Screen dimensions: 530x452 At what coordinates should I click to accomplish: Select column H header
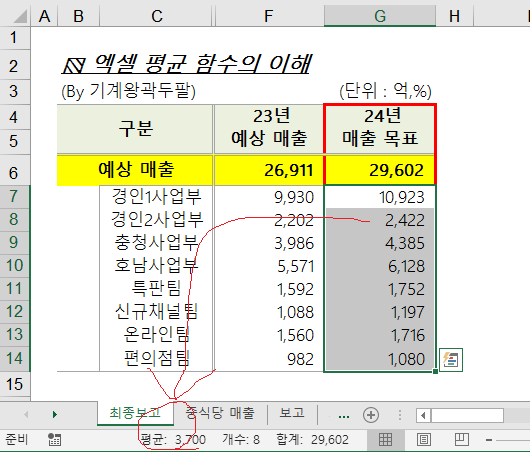tap(455, 16)
